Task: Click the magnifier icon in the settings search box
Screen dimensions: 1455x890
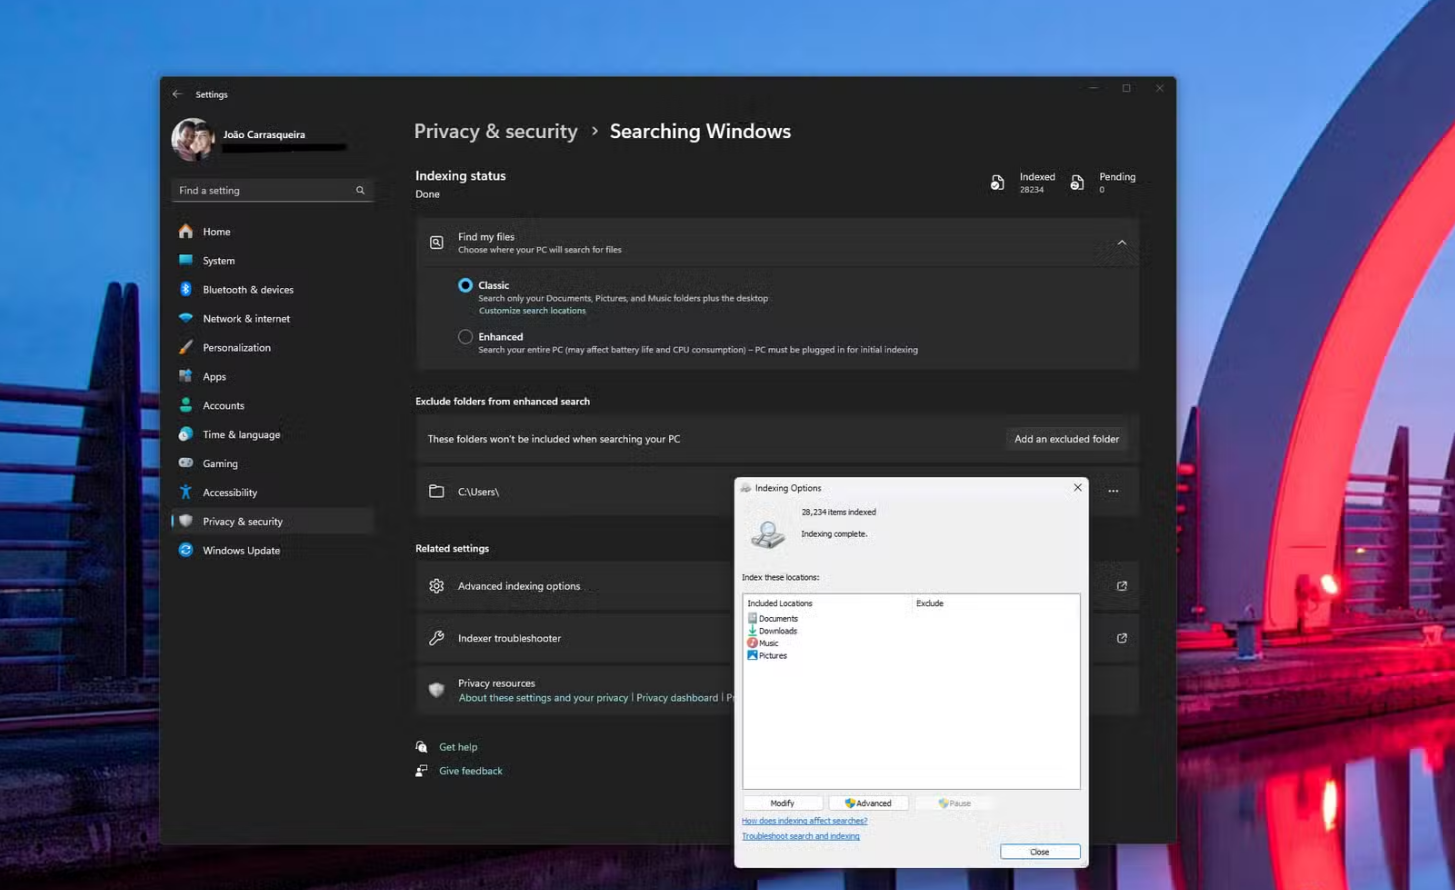Action: click(x=360, y=190)
